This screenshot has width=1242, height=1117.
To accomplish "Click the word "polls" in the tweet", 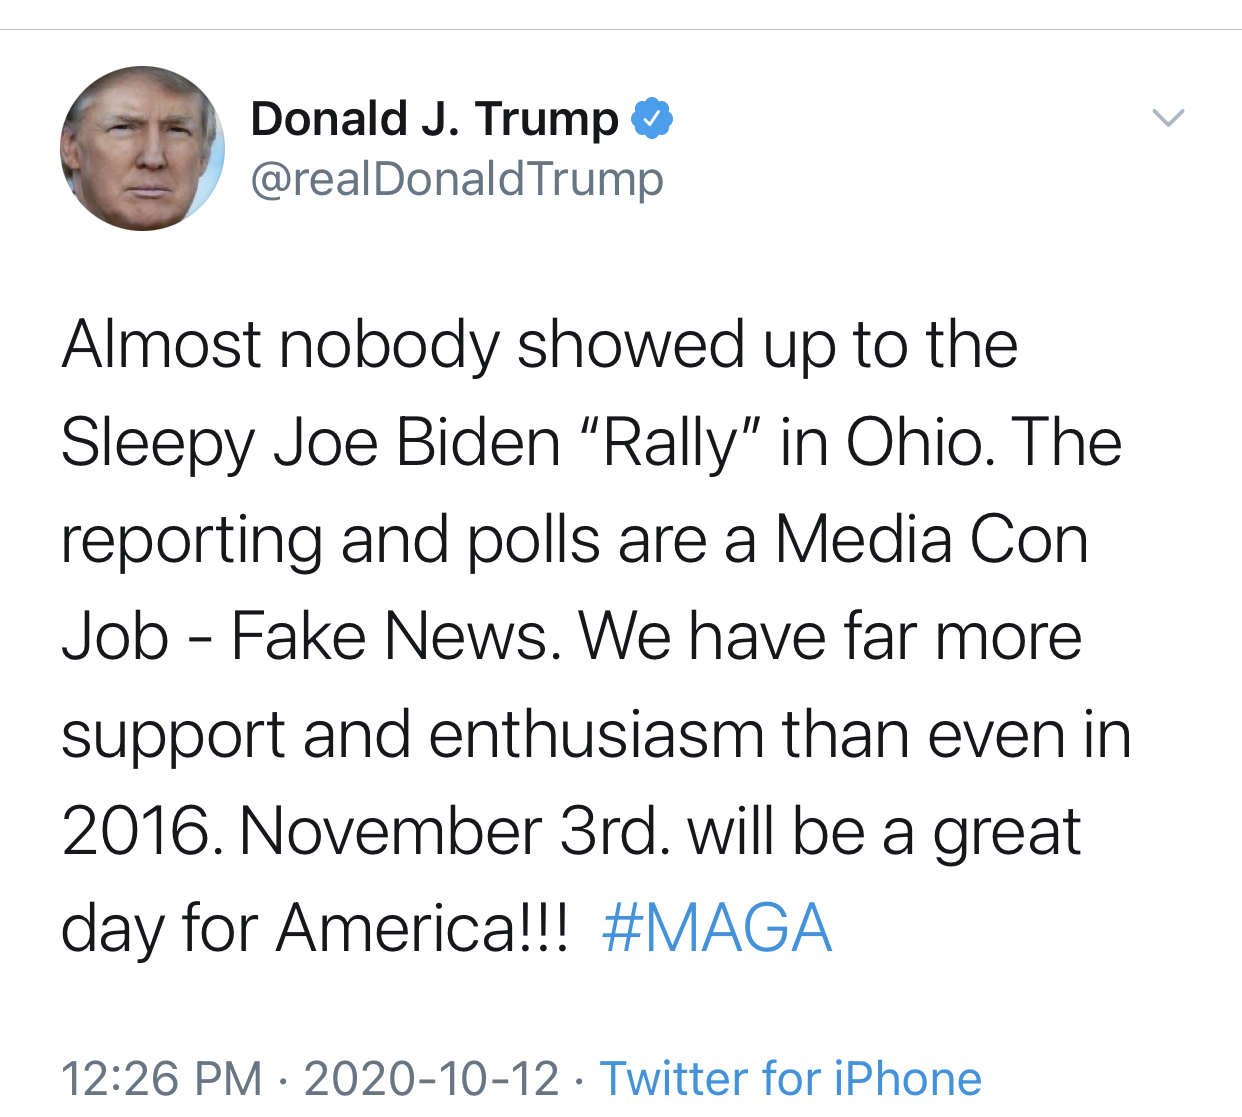I will coord(532,540).
